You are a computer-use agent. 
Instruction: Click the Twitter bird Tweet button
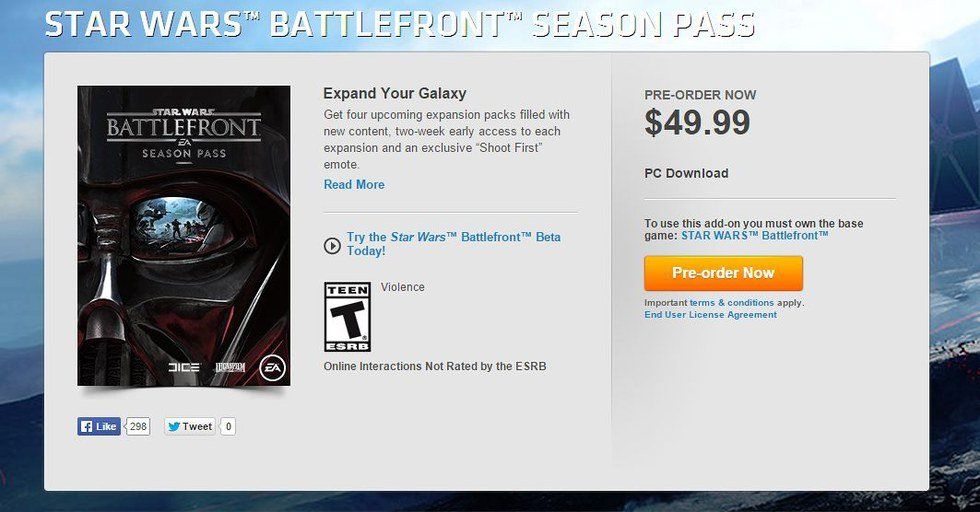[x=189, y=426]
